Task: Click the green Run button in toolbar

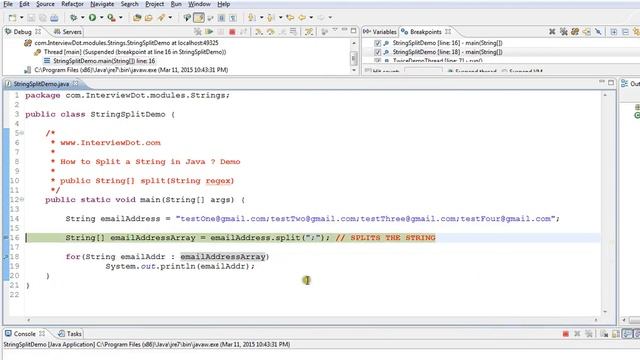Action: (x=93, y=18)
